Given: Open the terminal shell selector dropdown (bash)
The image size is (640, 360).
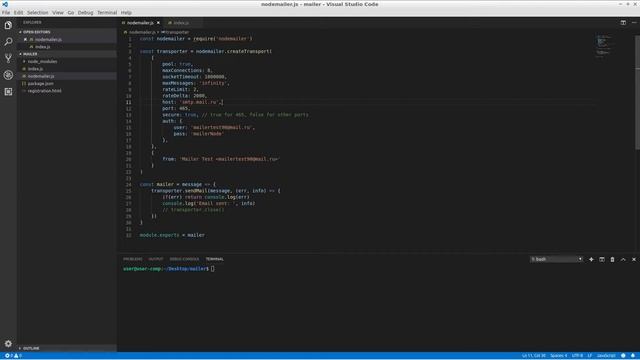Looking at the screenshot, I should [556, 259].
